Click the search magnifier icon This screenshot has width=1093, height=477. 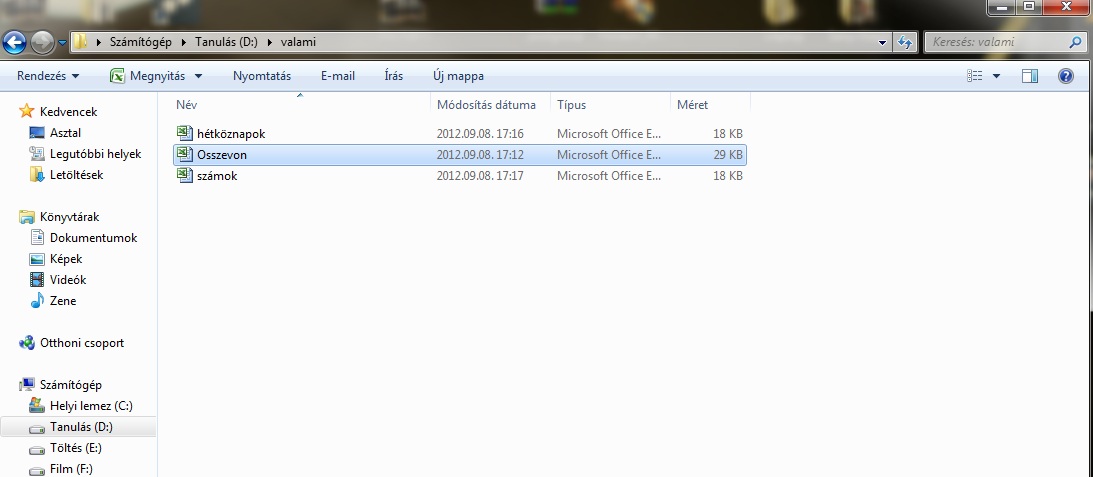pos(1076,42)
